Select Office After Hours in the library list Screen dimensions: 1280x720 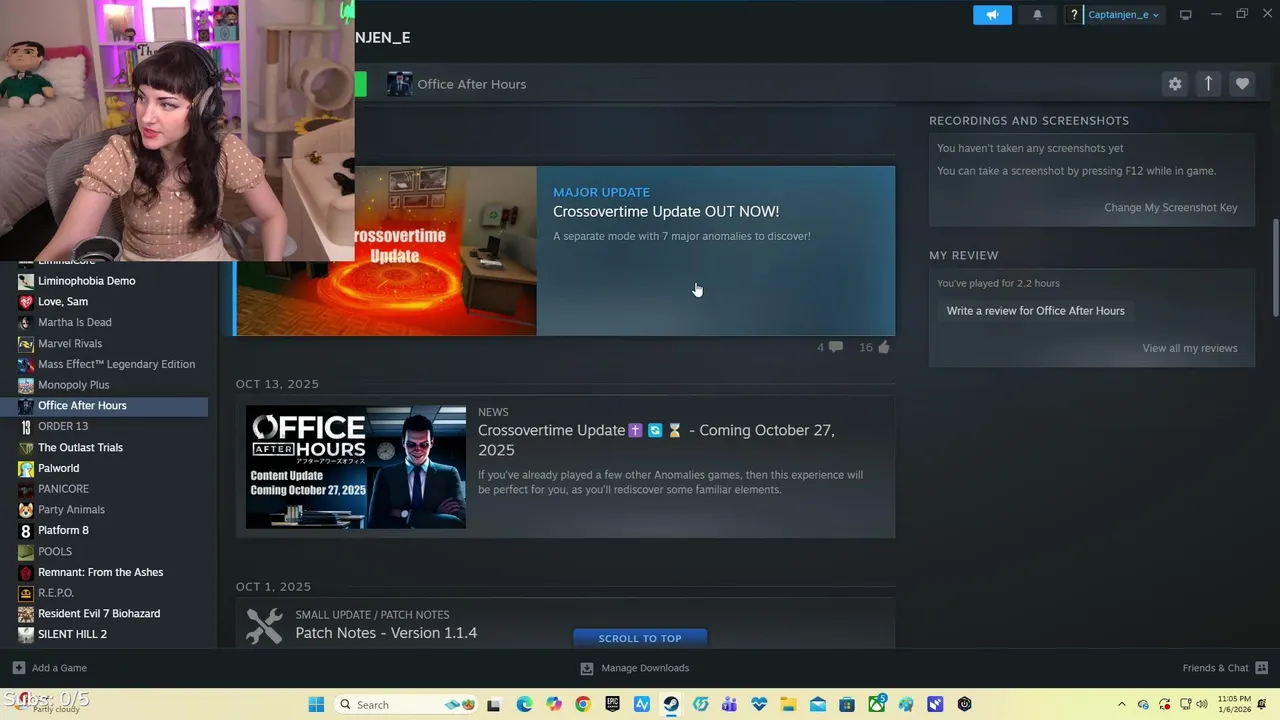tap(104, 406)
